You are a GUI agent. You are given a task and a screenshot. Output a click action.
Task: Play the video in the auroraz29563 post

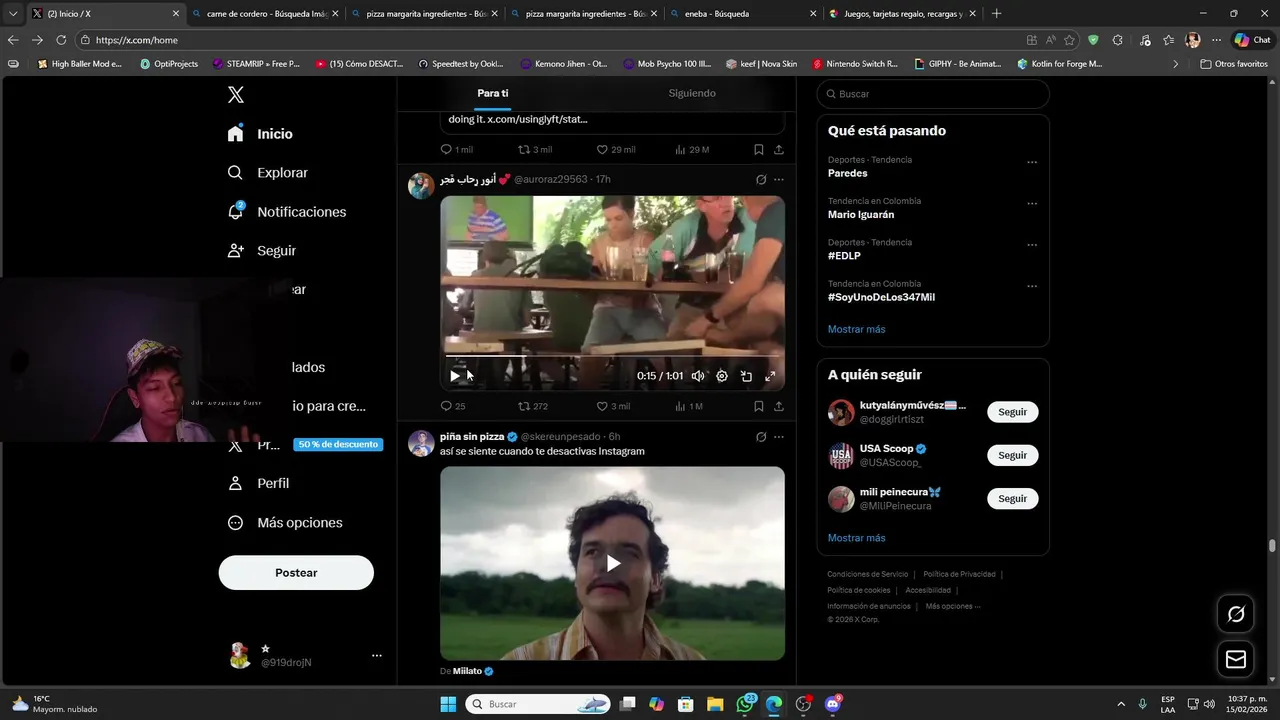455,376
